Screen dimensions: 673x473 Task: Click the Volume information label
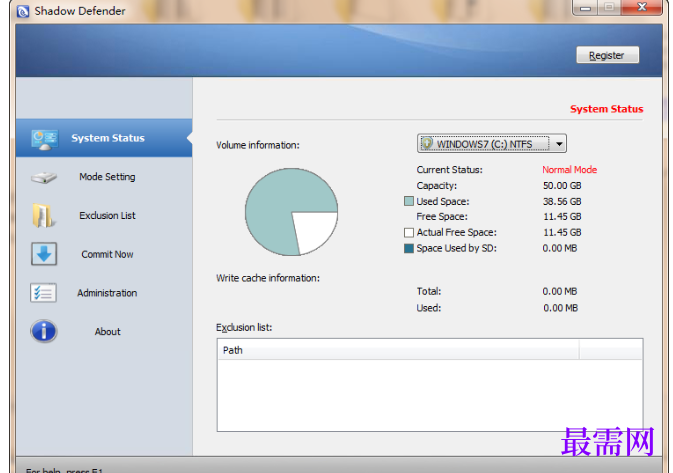click(x=258, y=145)
